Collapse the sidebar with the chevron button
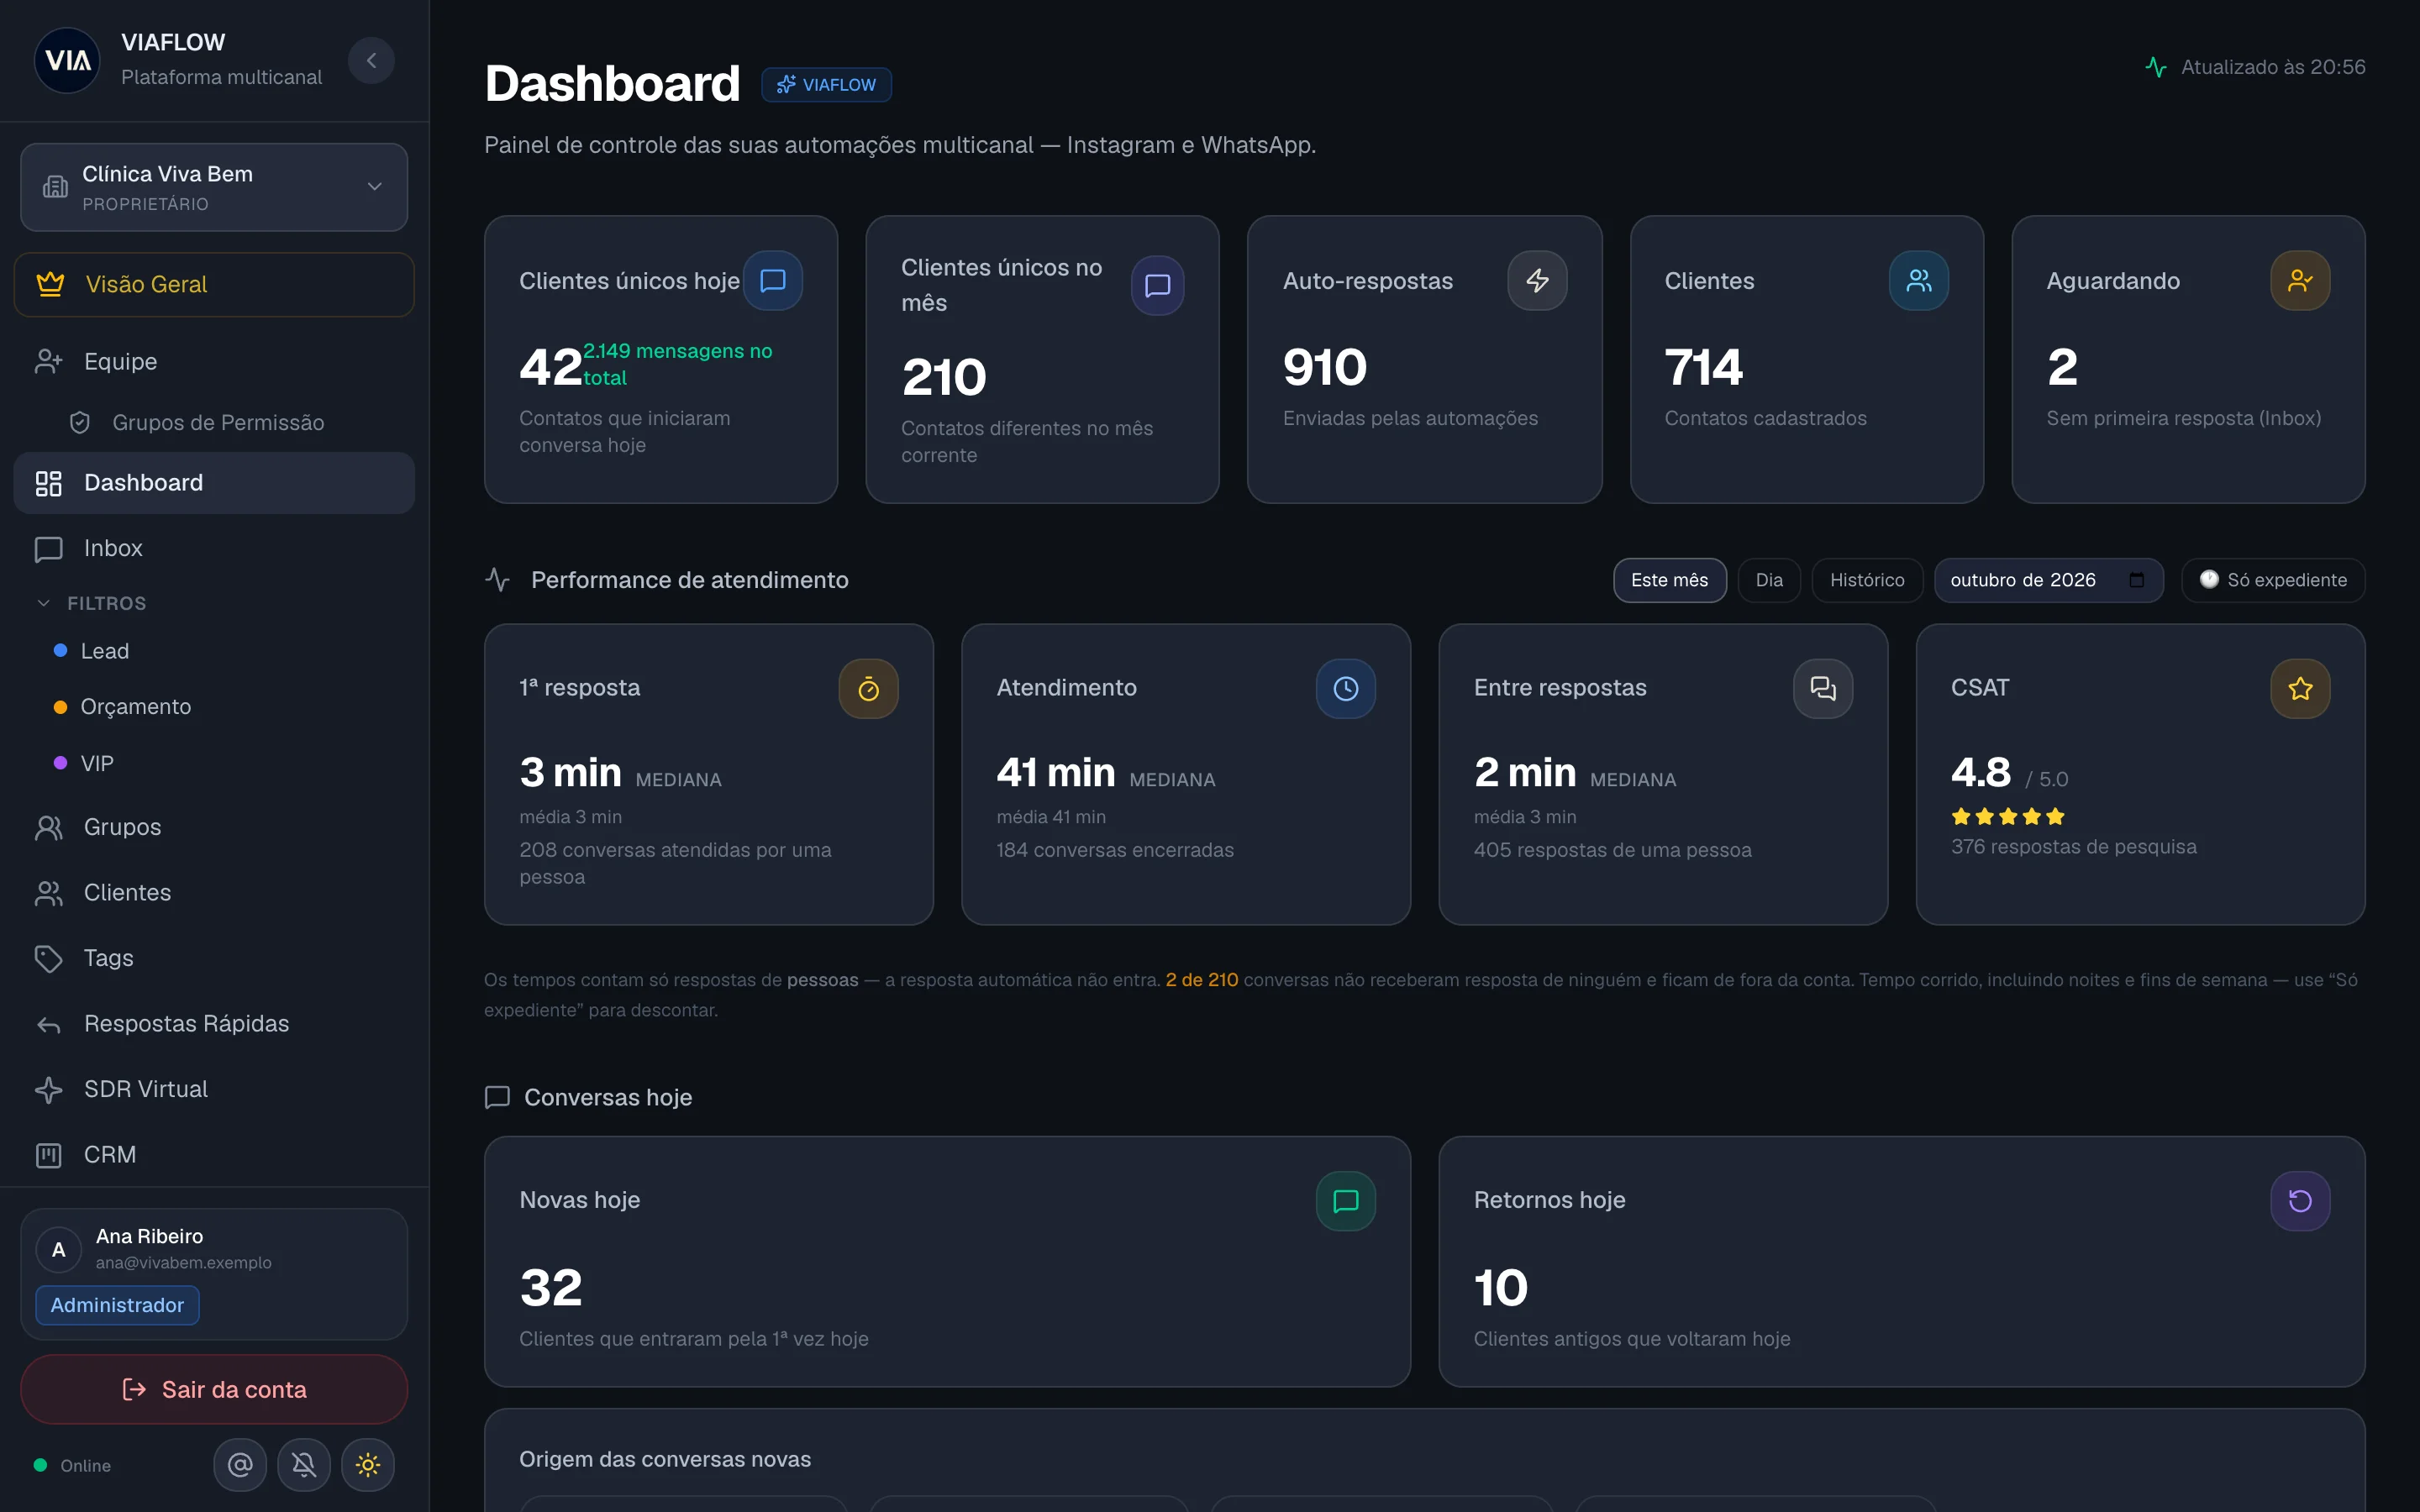The width and height of the screenshot is (2420, 1512). [x=371, y=61]
